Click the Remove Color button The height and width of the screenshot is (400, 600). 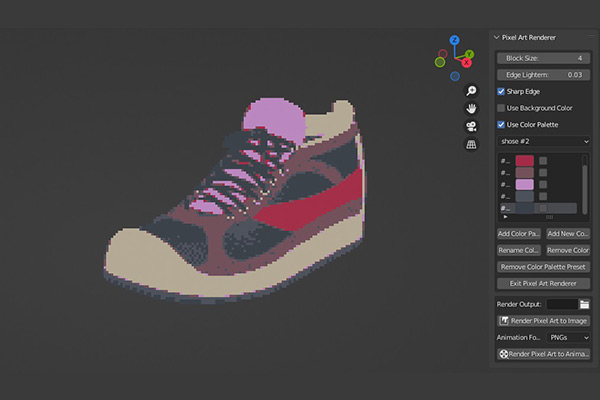[x=568, y=250]
